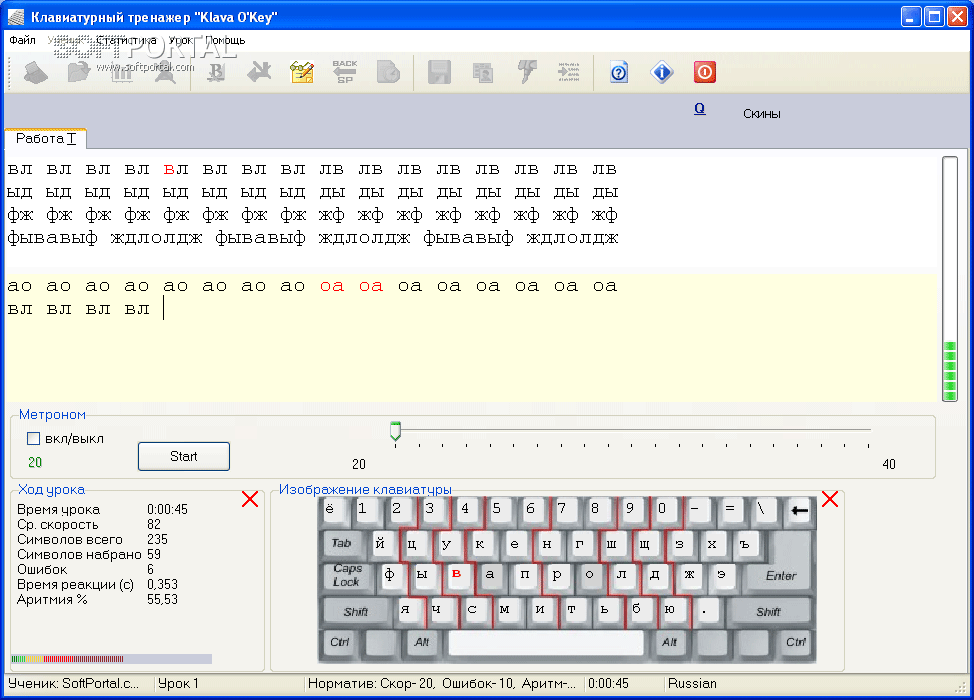The width and height of the screenshot is (974, 700).
Task: Click the Russian layout status bar entry
Action: click(692, 684)
